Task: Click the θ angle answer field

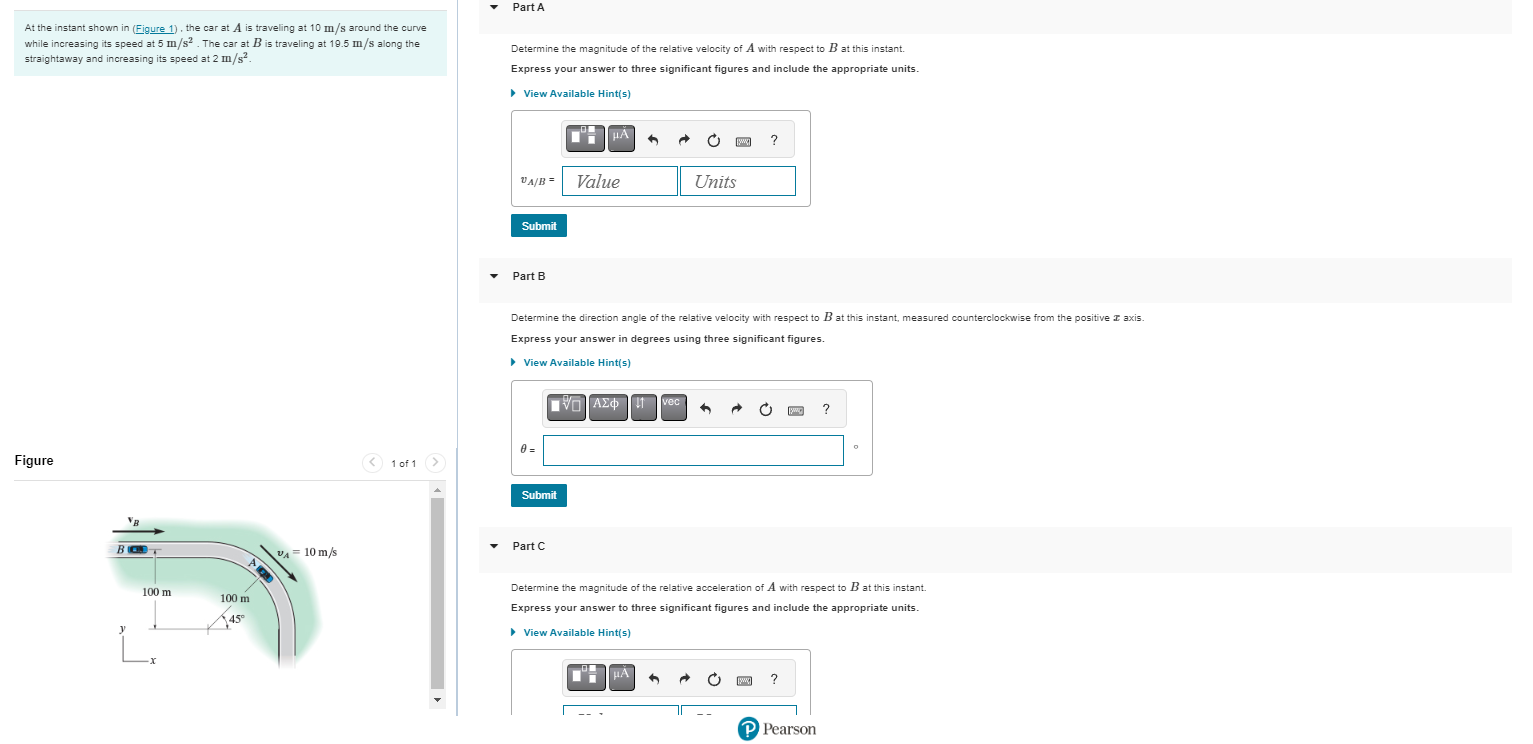Action: coord(694,450)
